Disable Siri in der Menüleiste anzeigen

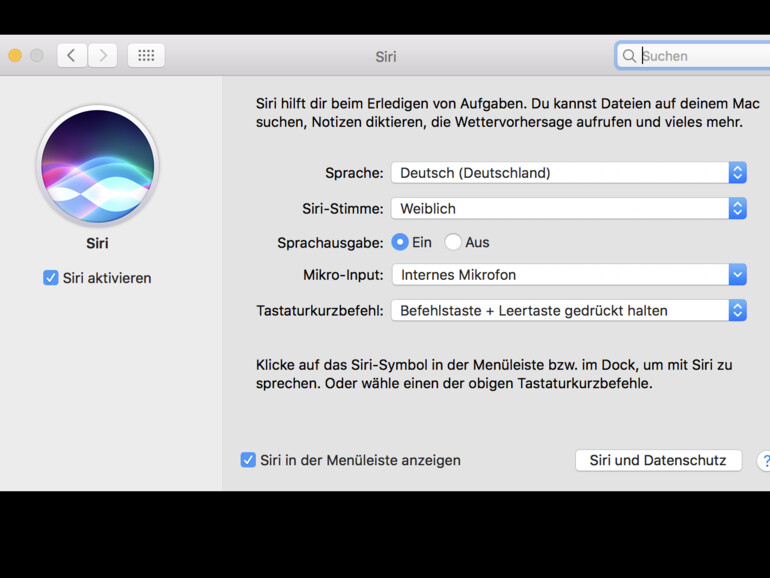point(248,460)
